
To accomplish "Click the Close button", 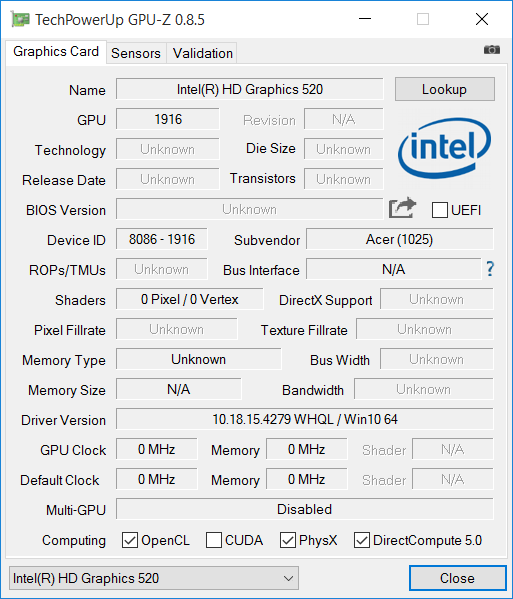I will click(x=457, y=578).
